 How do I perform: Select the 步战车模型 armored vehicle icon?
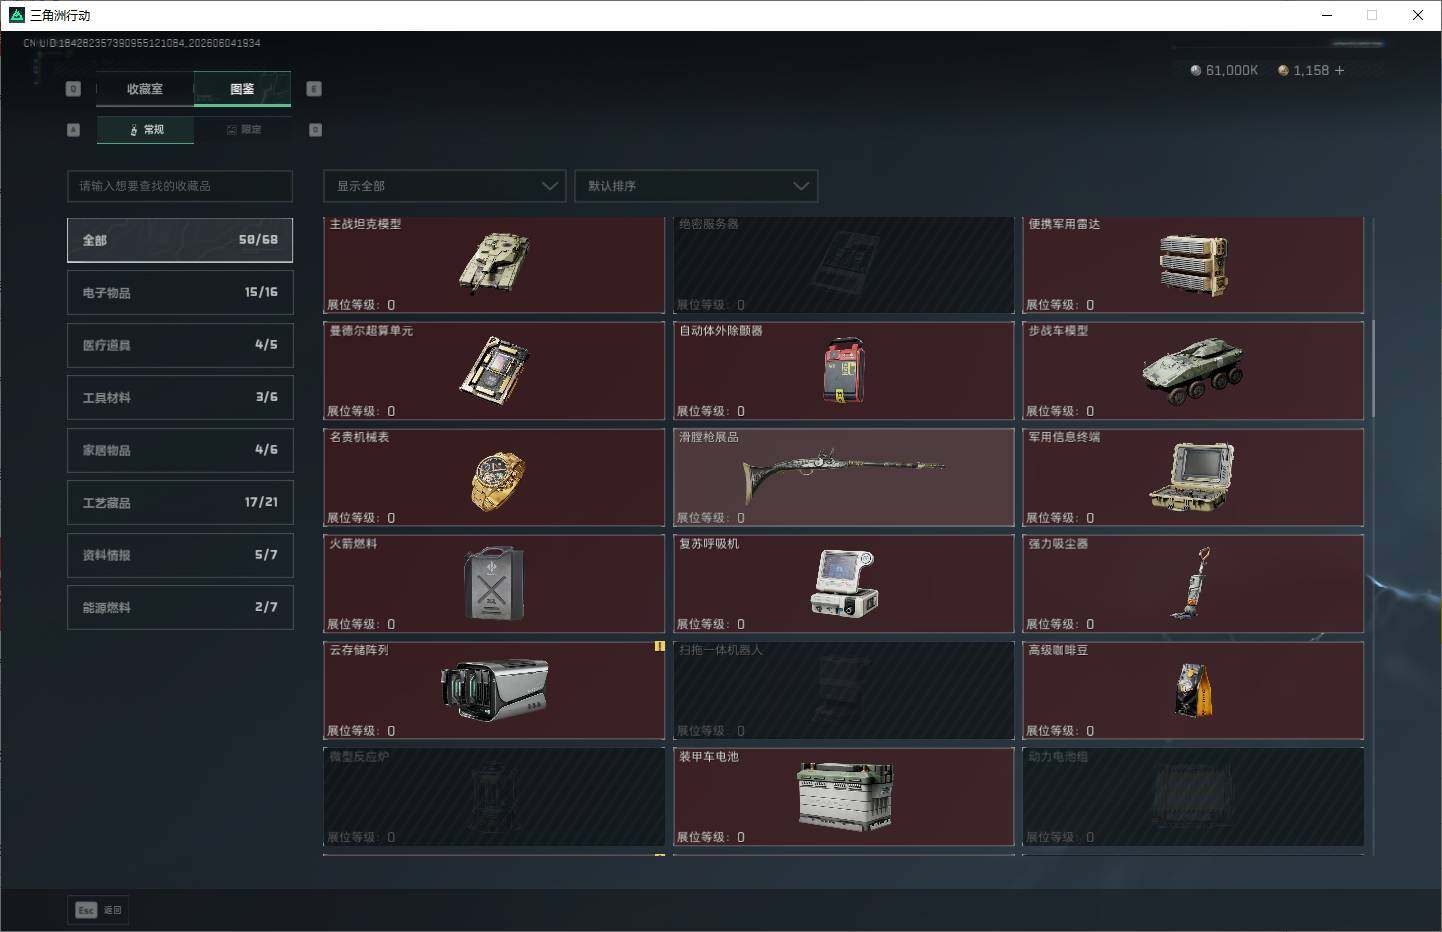click(x=1193, y=370)
